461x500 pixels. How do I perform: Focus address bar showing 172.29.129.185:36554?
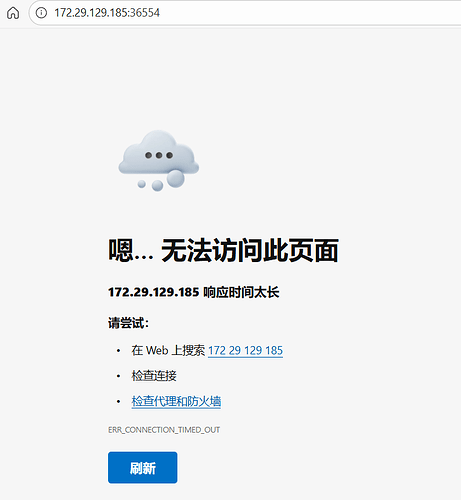coord(245,13)
